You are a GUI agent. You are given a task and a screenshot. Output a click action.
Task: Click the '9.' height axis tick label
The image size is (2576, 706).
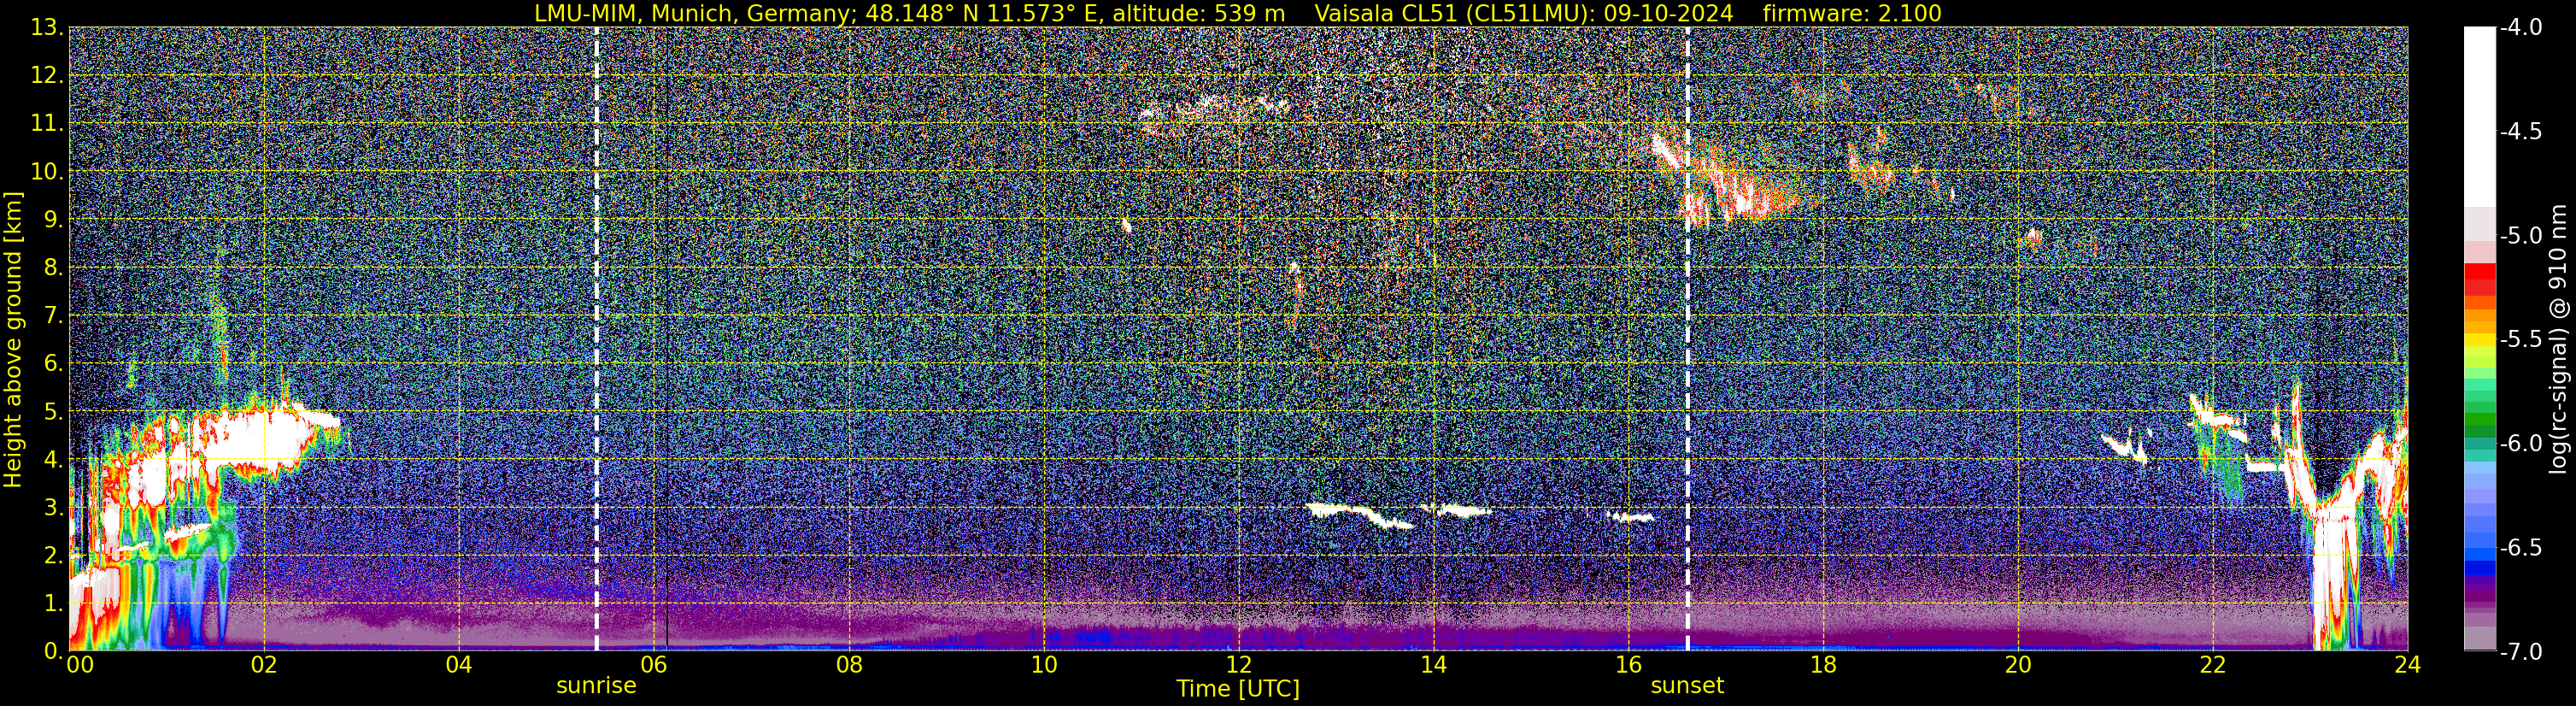point(53,220)
